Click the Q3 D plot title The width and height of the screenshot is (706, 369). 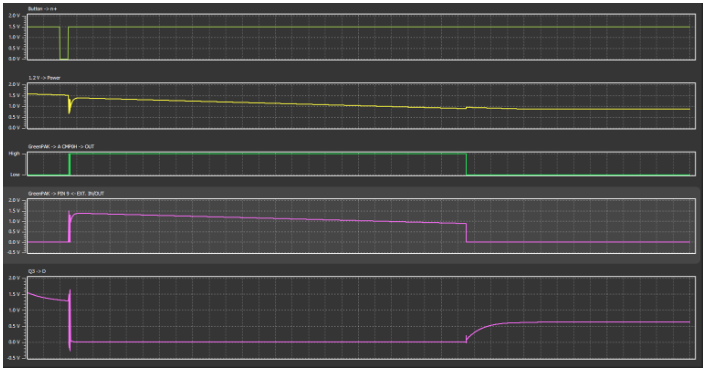point(37,271)
